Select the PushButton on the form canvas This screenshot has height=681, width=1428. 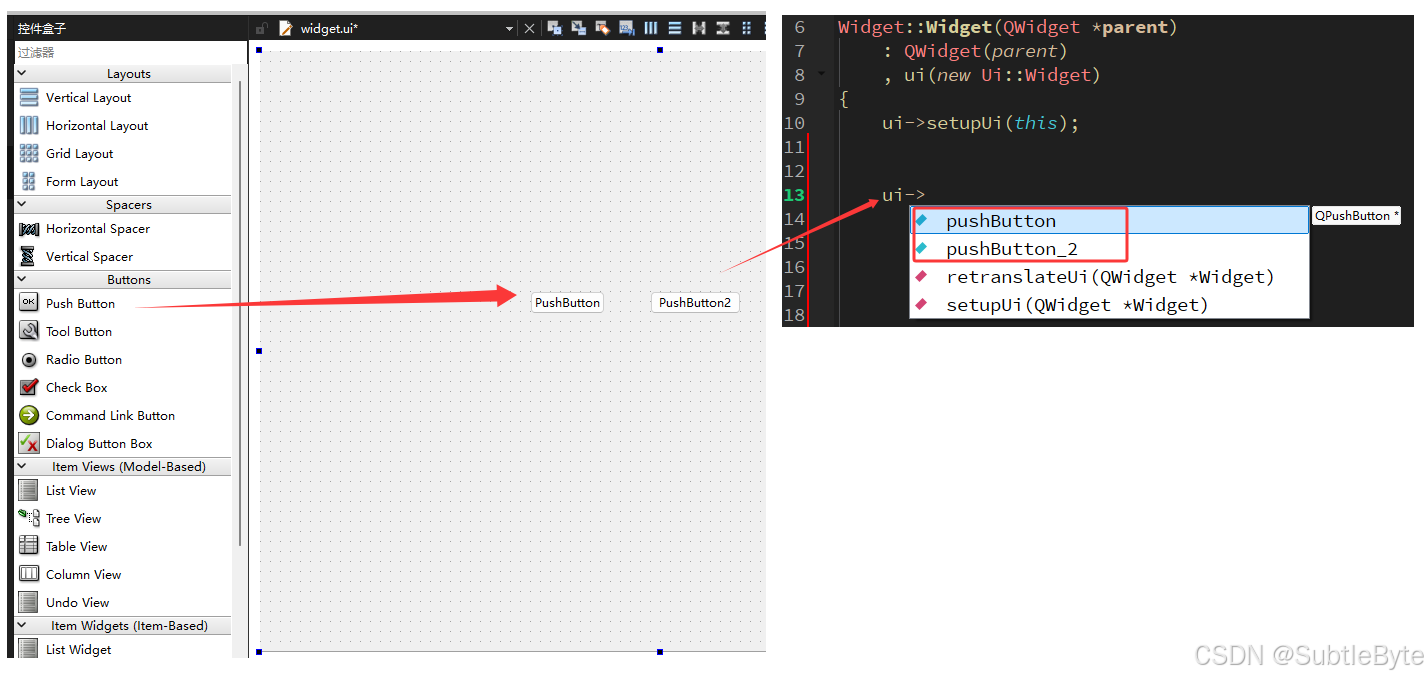[567, 302]
